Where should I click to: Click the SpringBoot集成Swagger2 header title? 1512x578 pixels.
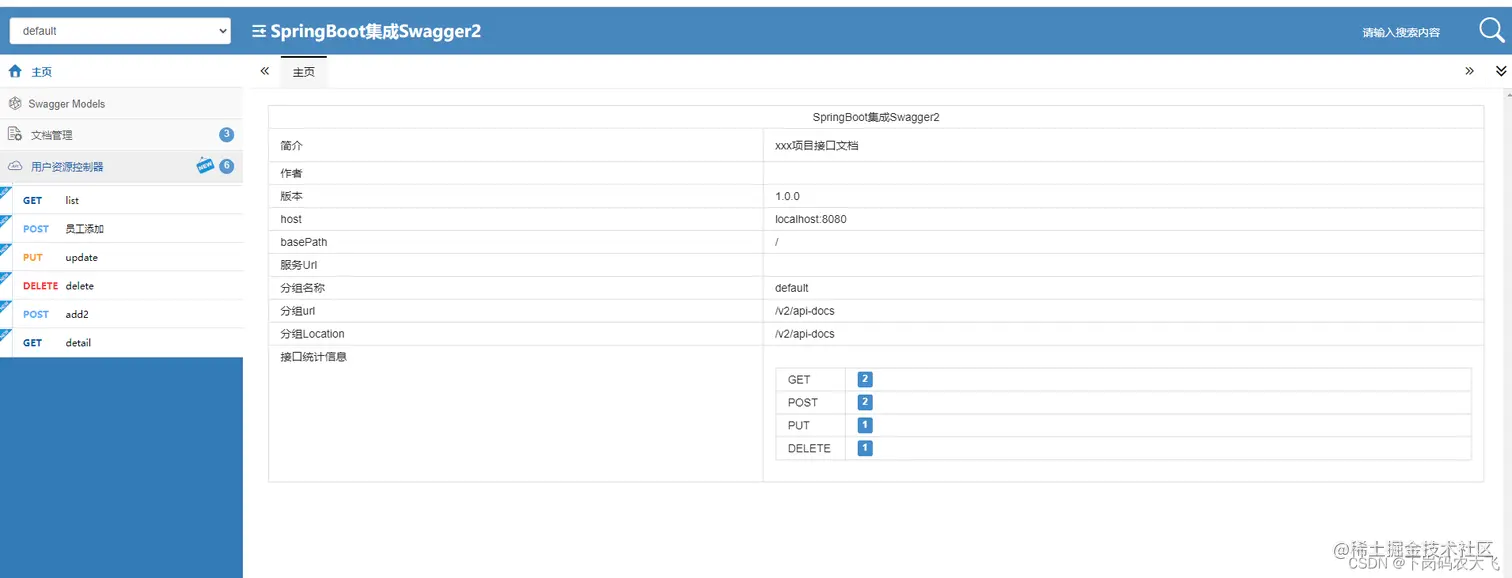[x=375, y=31]
